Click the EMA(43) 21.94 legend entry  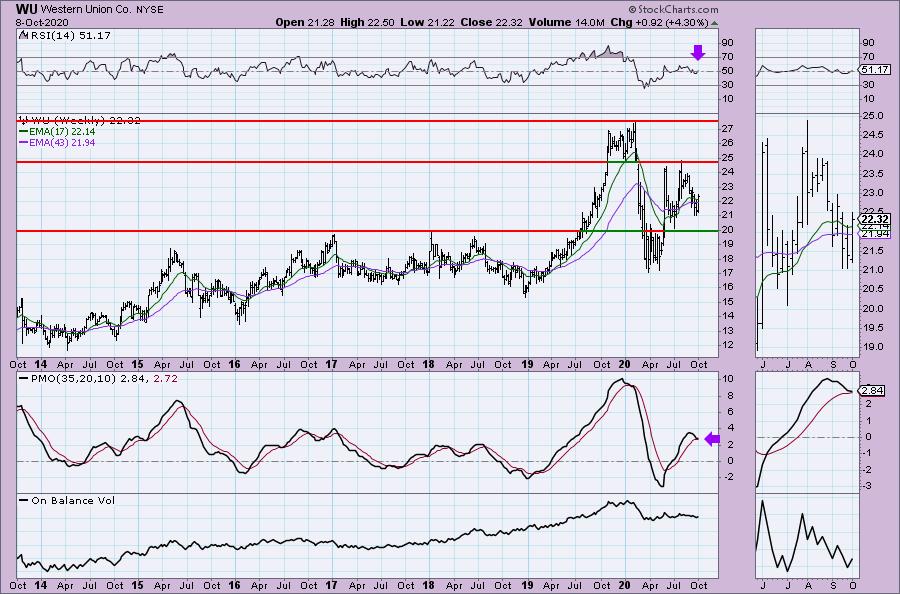pos(62,142)
